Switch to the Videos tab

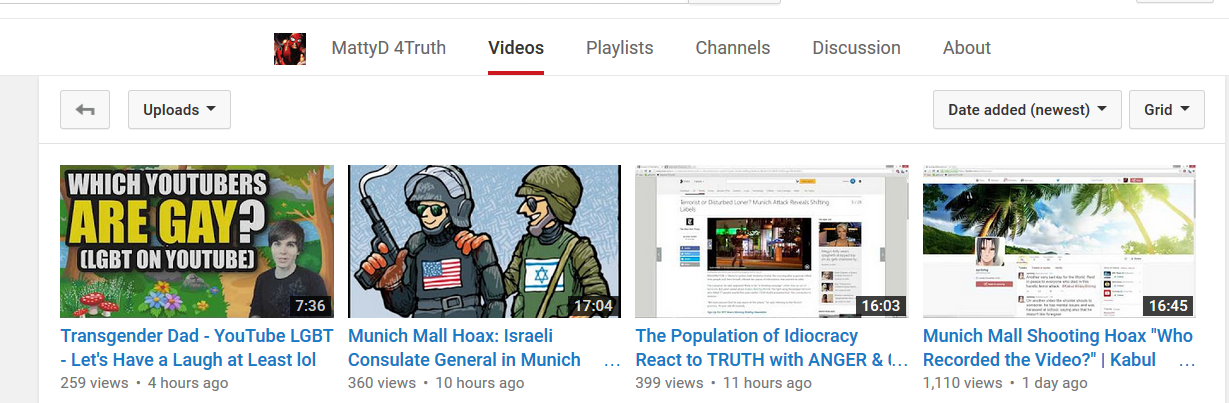(516, 48)
